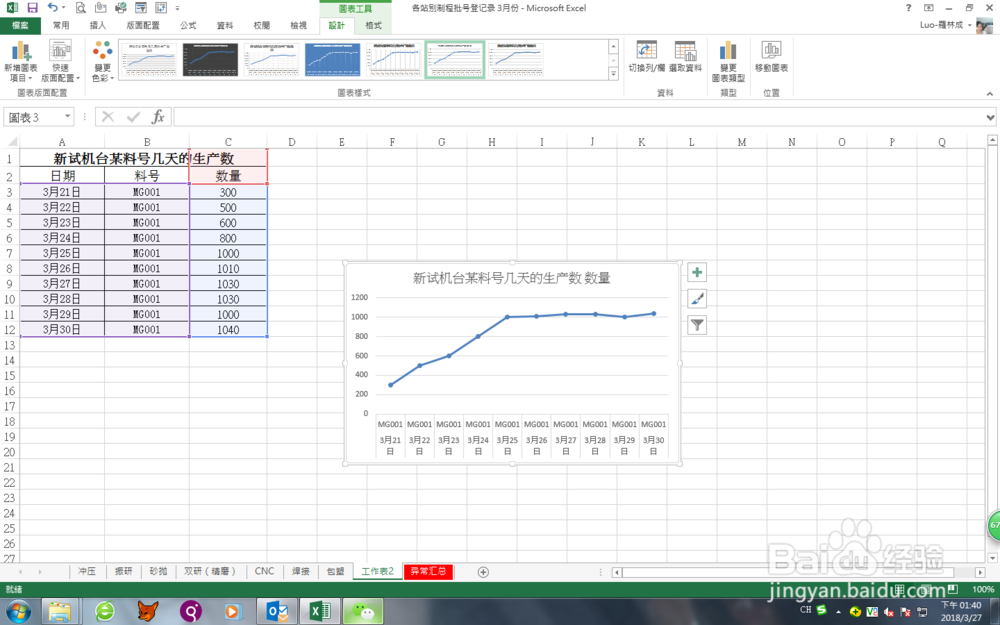Switch to the 焊接 sheet tab
Image resolution: width=1000 pixels, height=625 pixels.
[301, 571]
